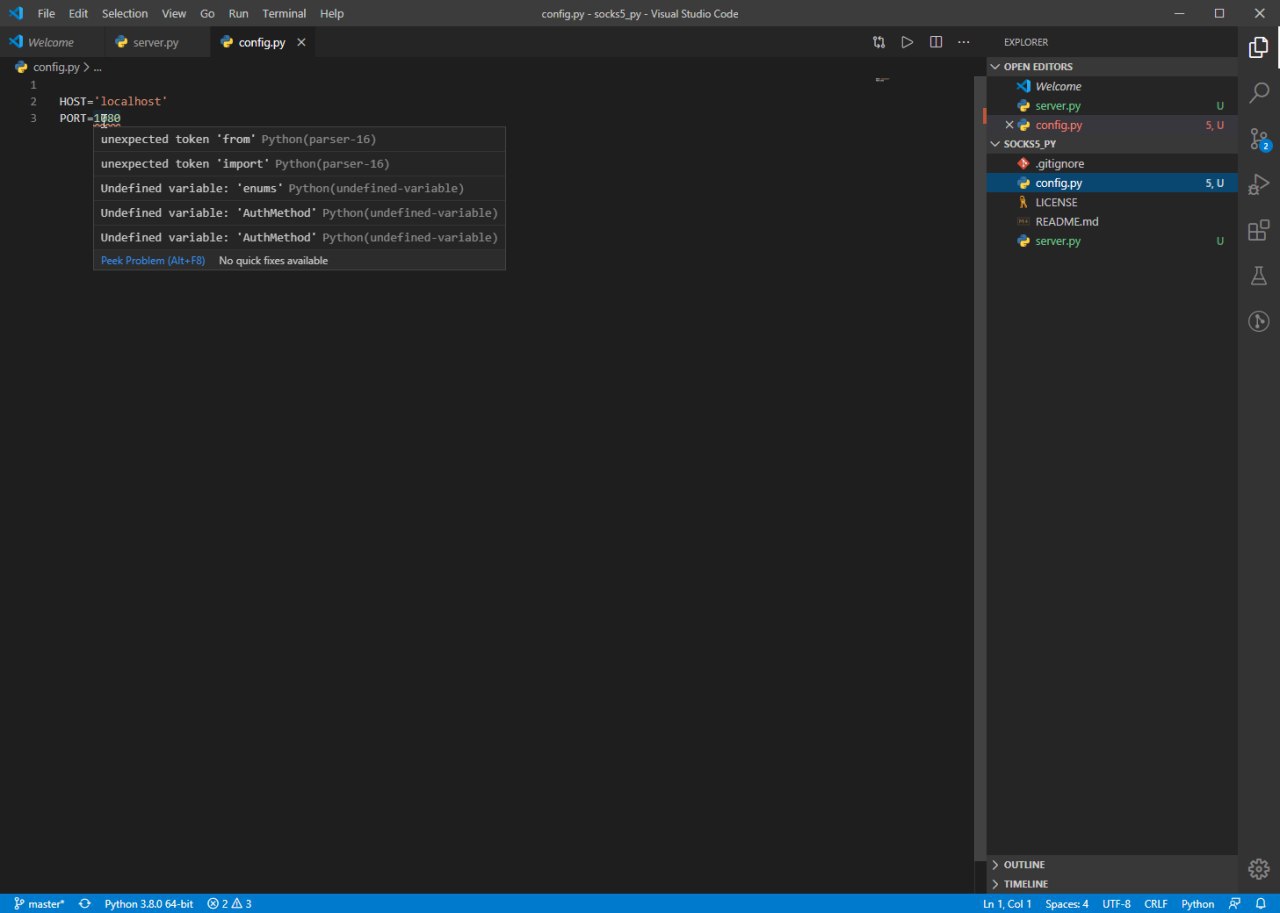1280x913 pixels.
Task: Open the Go menu
Action: point(207,13)
